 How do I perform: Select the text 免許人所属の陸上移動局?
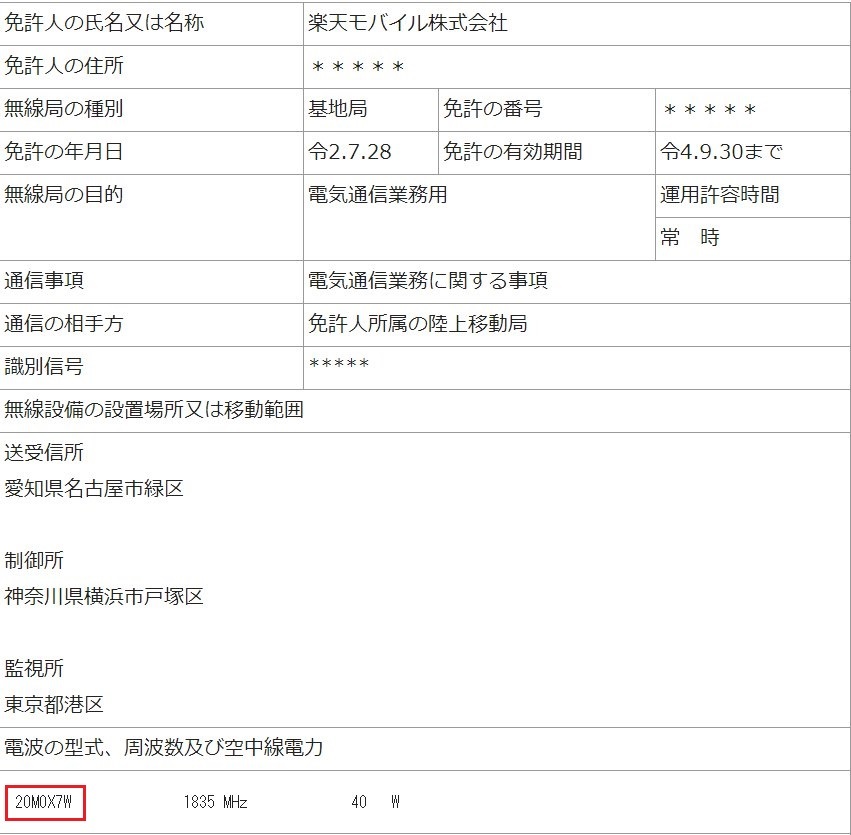point(417,323)
